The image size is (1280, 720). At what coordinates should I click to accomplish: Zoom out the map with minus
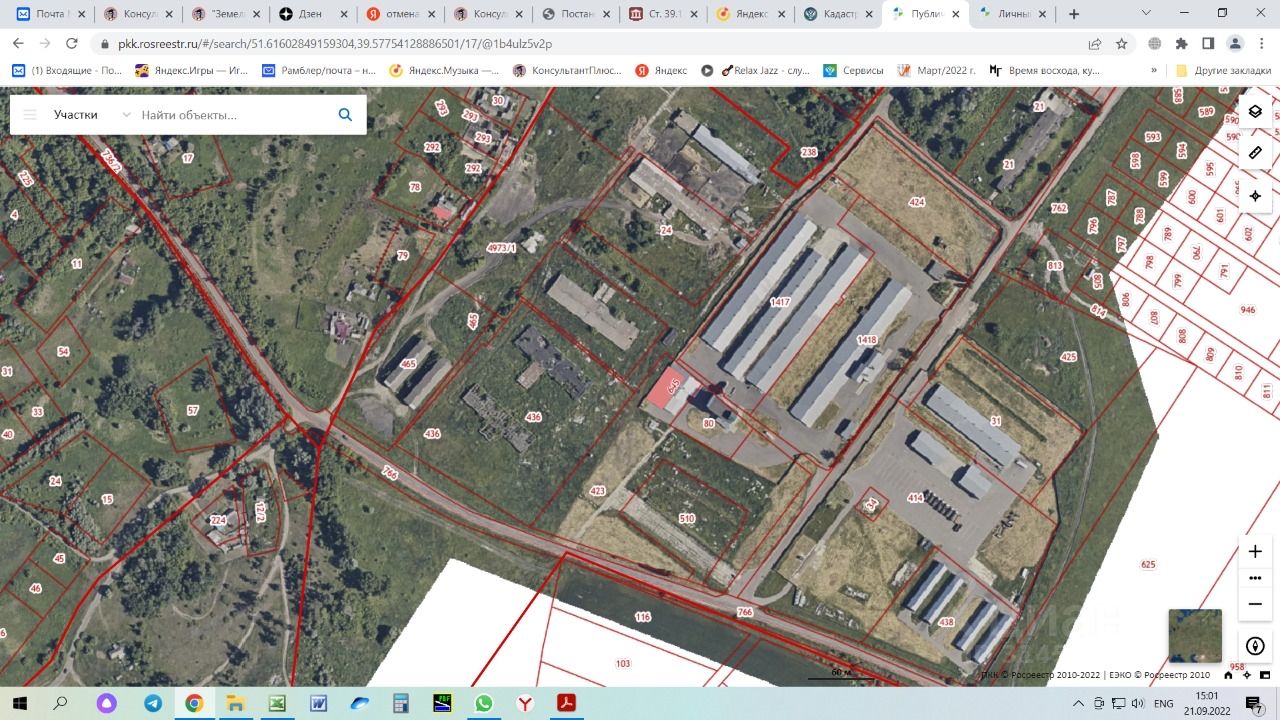click(1255, 604)
